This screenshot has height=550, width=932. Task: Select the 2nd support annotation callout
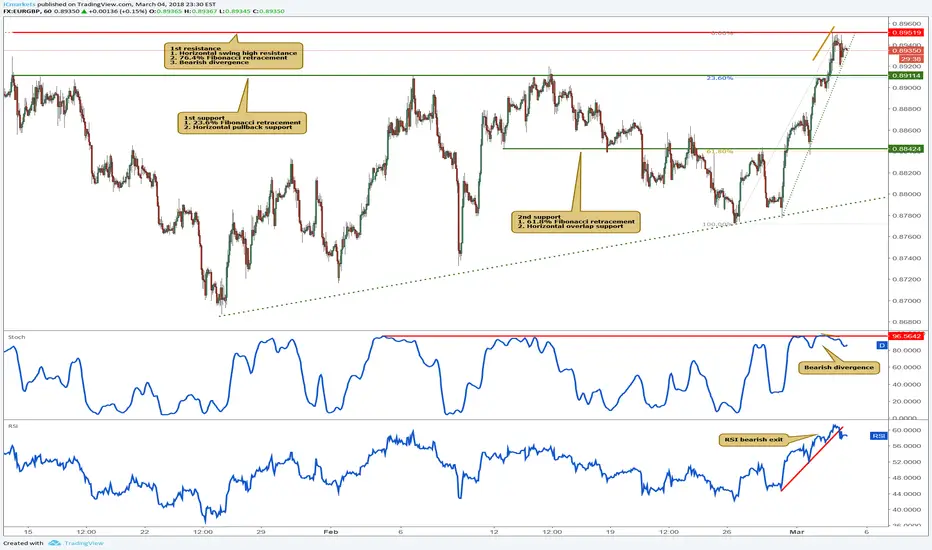(576, 221)
